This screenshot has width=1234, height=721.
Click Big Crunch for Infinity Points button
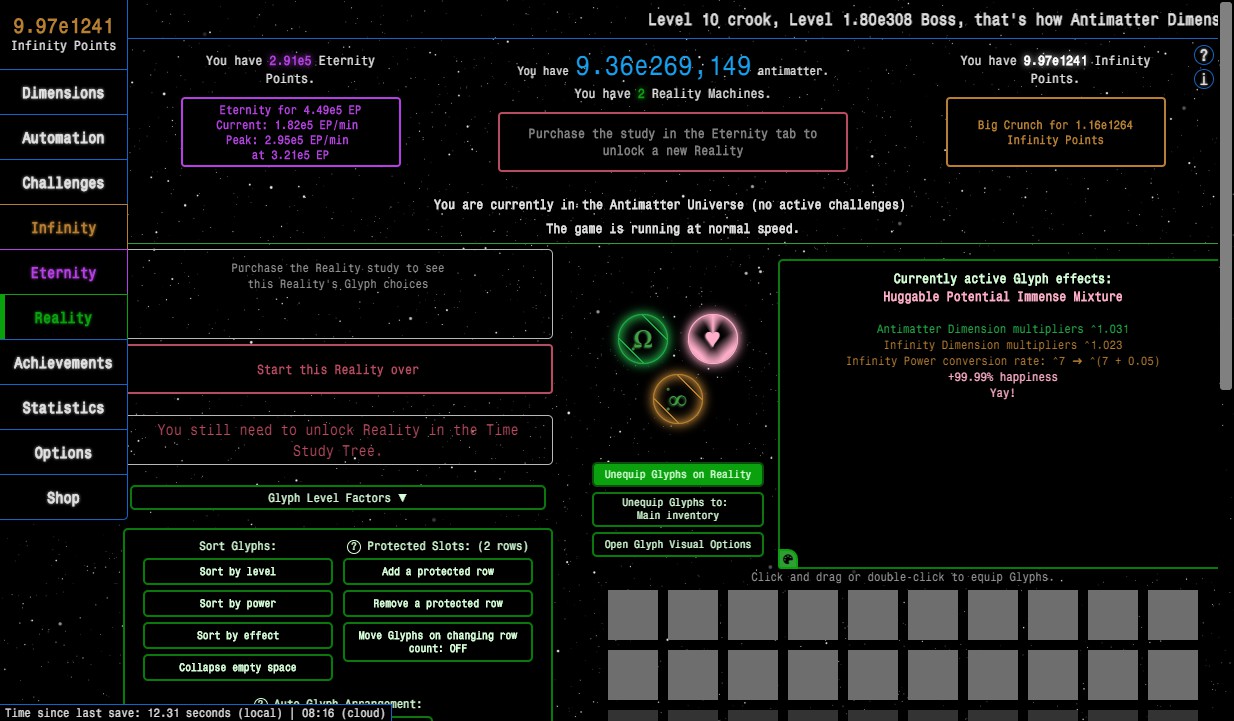[1055, 132]
